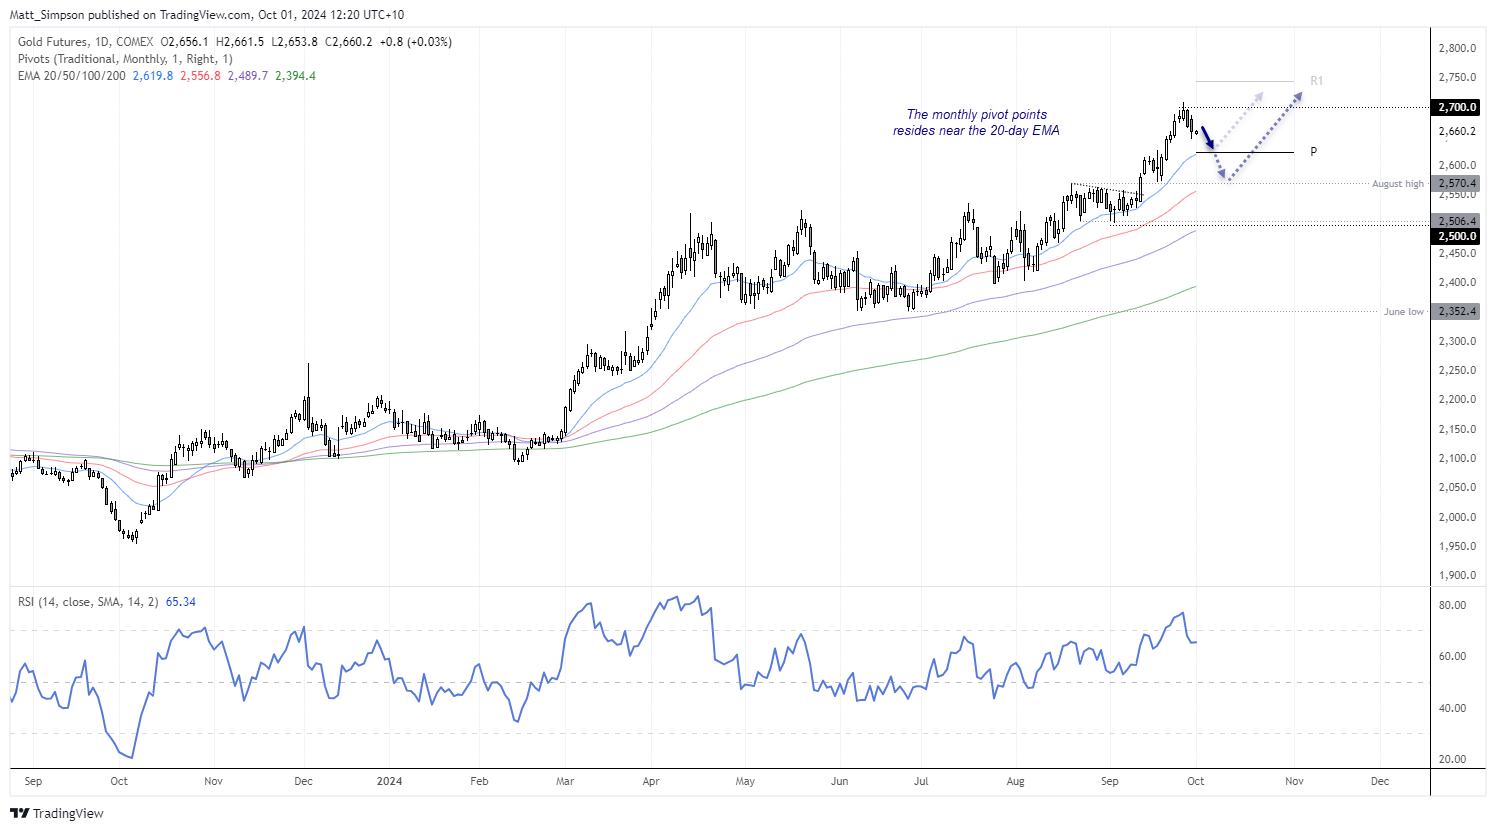This screenshot has height=831, width=1496.
Task: Click the low price L2,653.8
Action: pos(295,42)
